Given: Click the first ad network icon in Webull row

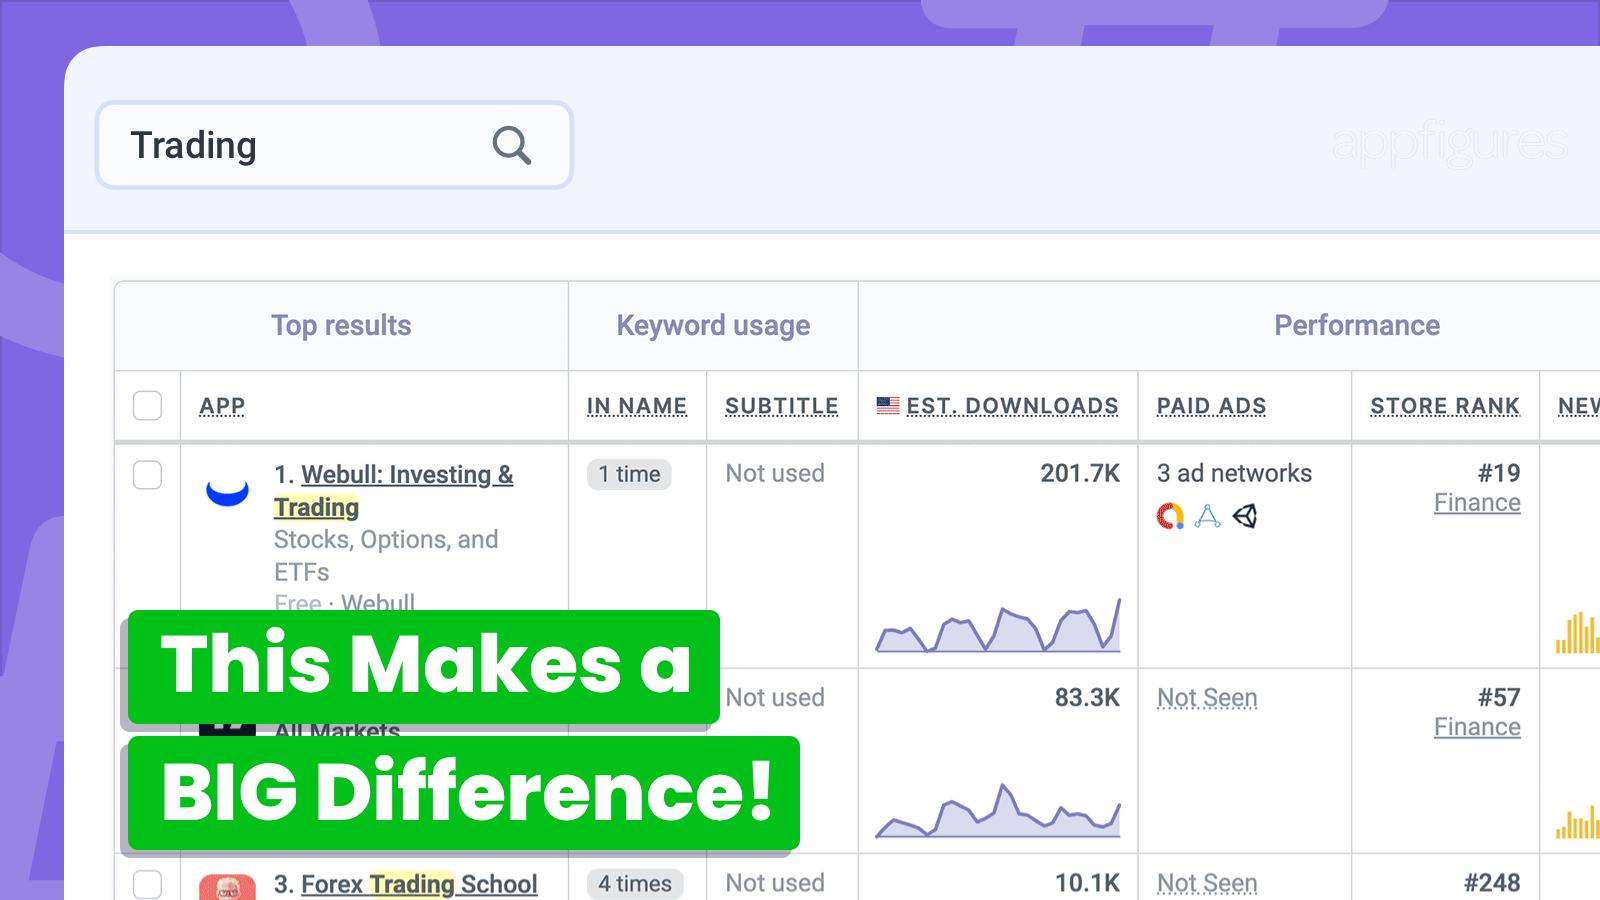Looking at the screenshot, I should pyautogui.click(x=1170, y=516).
